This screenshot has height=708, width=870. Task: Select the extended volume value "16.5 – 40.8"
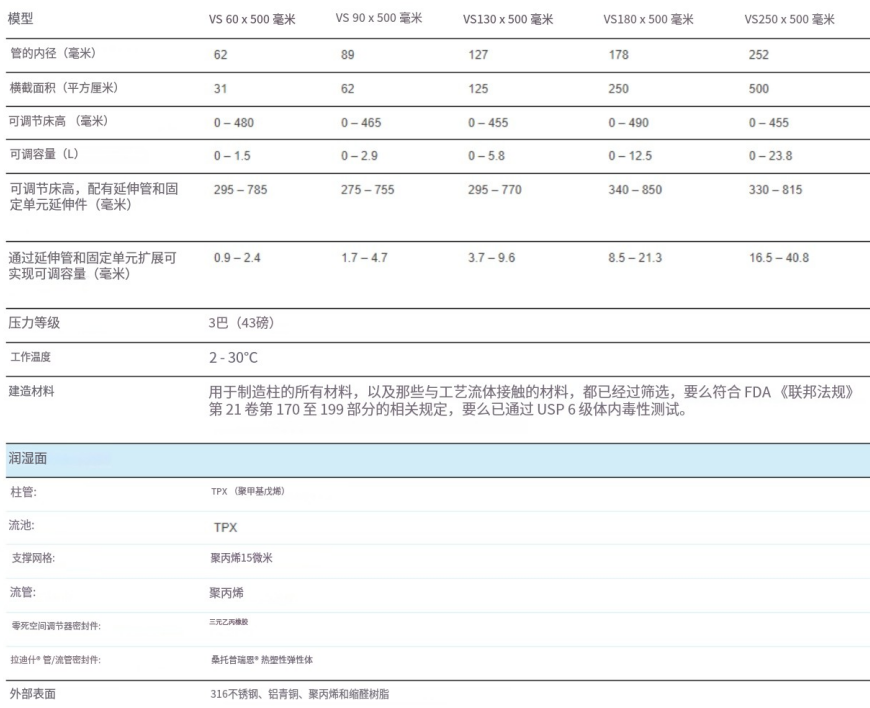pyautogui.click(x=779, y=258)
